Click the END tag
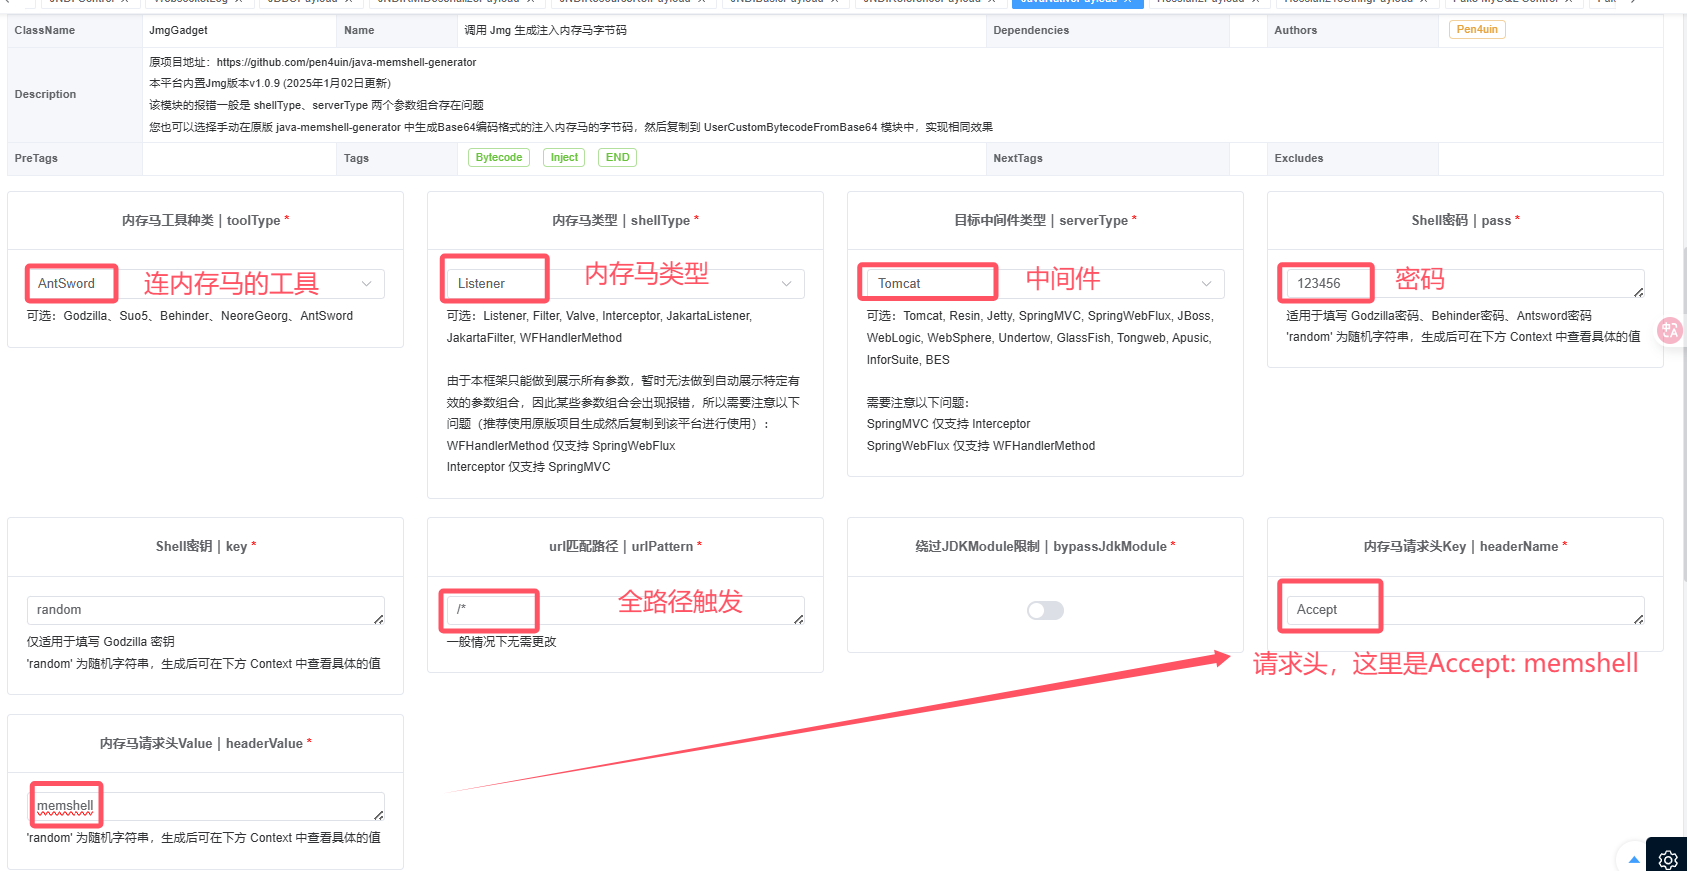 pos(617,158)
